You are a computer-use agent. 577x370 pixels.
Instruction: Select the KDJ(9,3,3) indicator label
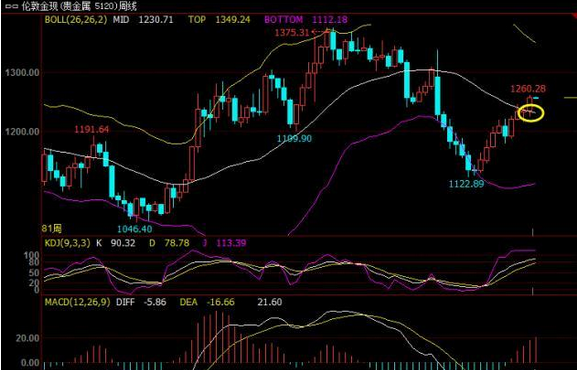(x=67, y=243)
